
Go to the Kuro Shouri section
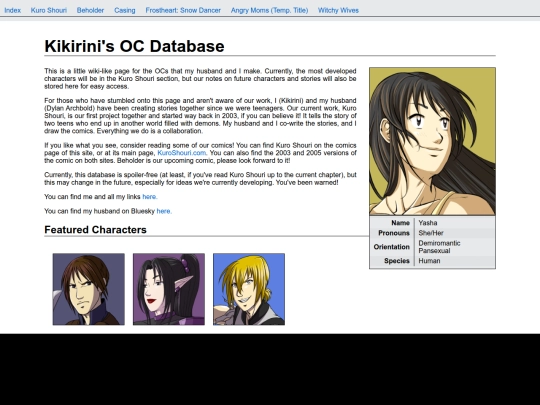49,10
